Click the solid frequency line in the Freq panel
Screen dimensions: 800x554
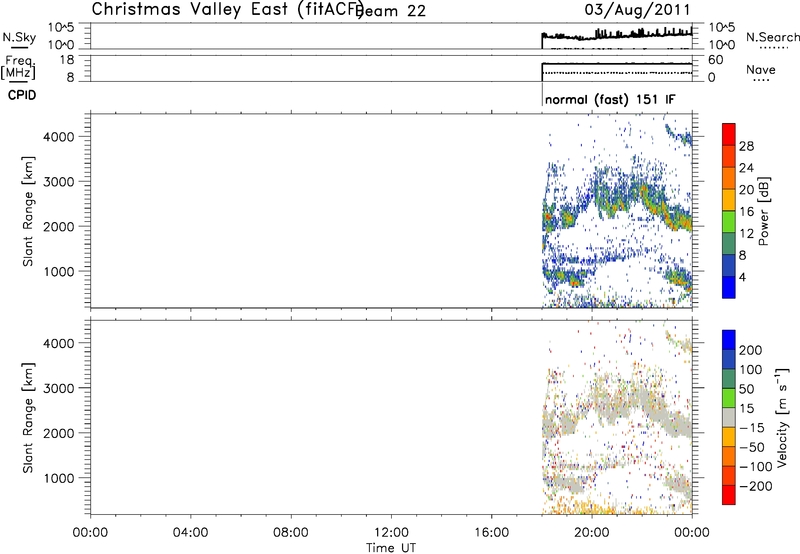pos(617,64)
